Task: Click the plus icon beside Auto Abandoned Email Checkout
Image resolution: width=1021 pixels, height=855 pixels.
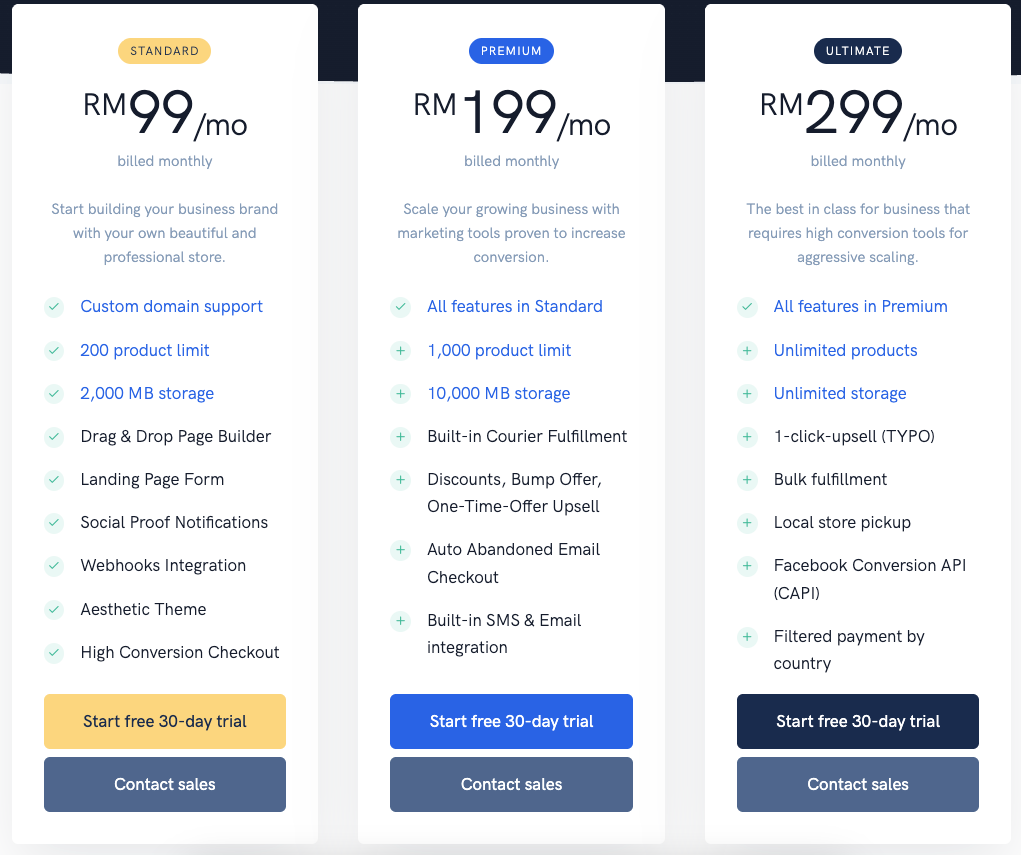Action: pos(401,550)
